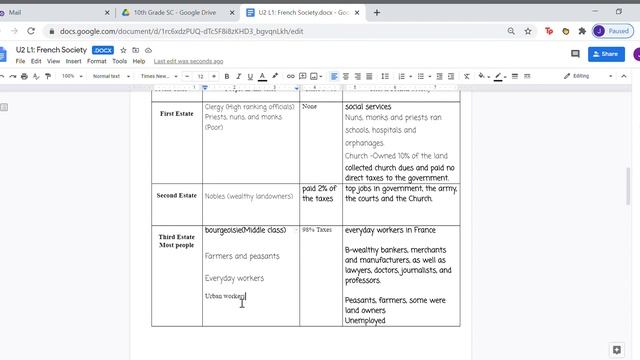The image size is (640, 360).
Task: Click the document title U2 L1: French Society
Action: tap(51, 50)
